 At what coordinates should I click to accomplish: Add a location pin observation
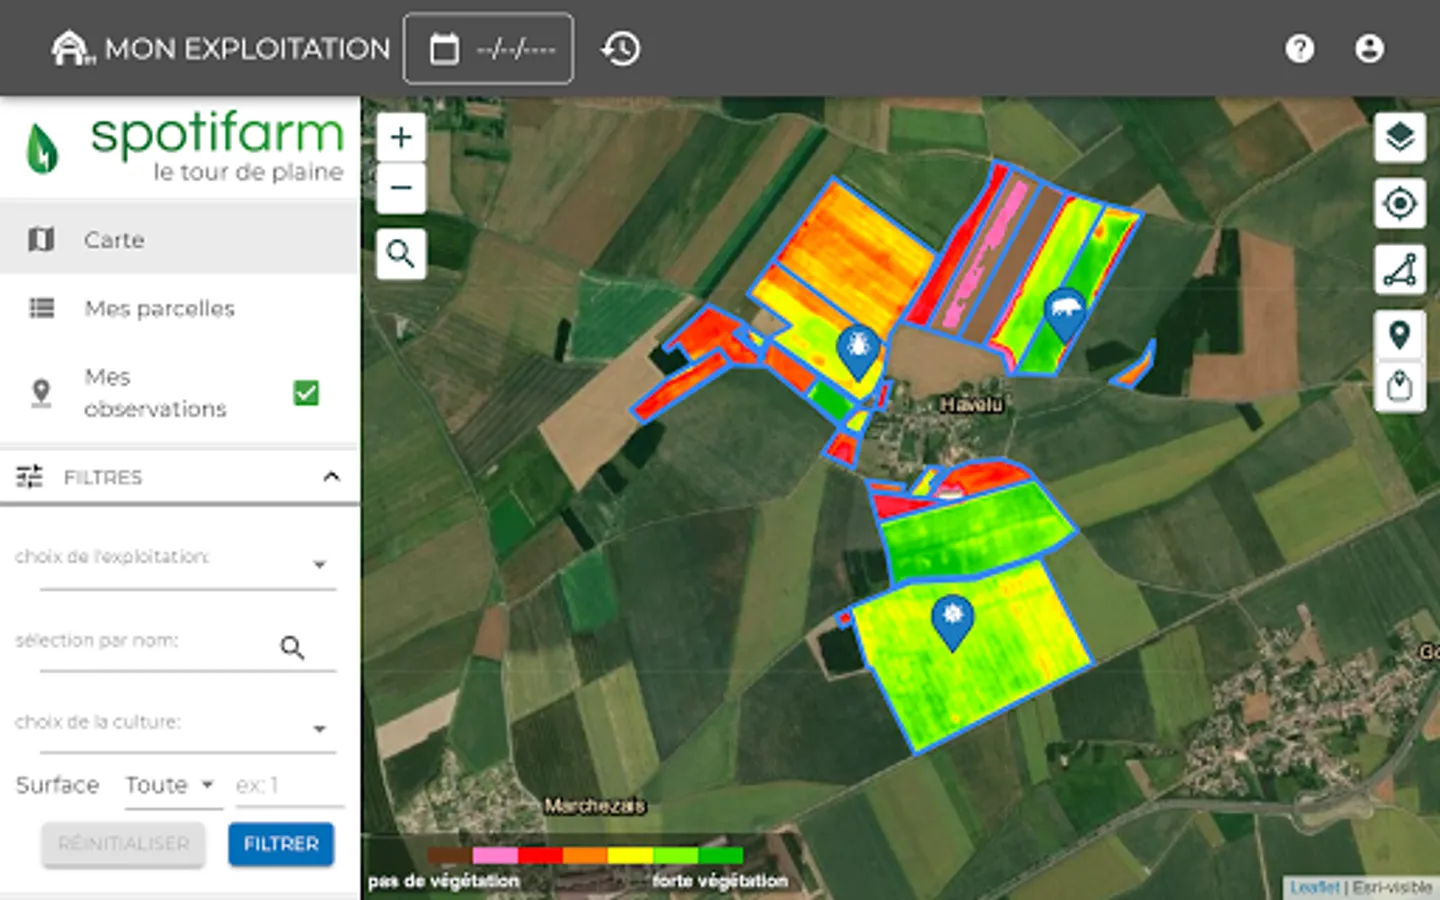tap(1399, 335)
